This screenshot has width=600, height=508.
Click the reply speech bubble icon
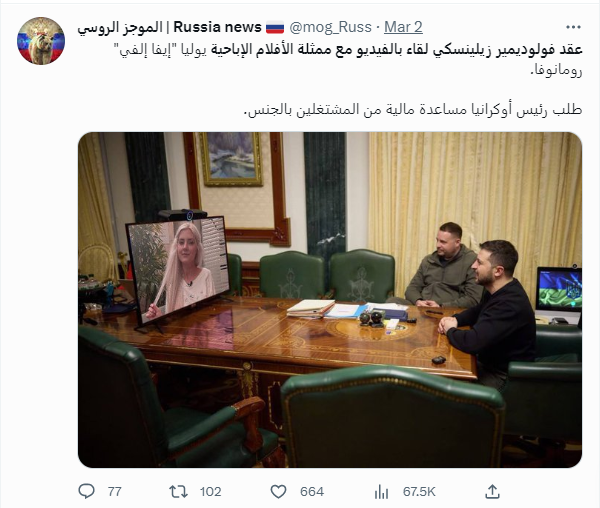tap(86, 491)
